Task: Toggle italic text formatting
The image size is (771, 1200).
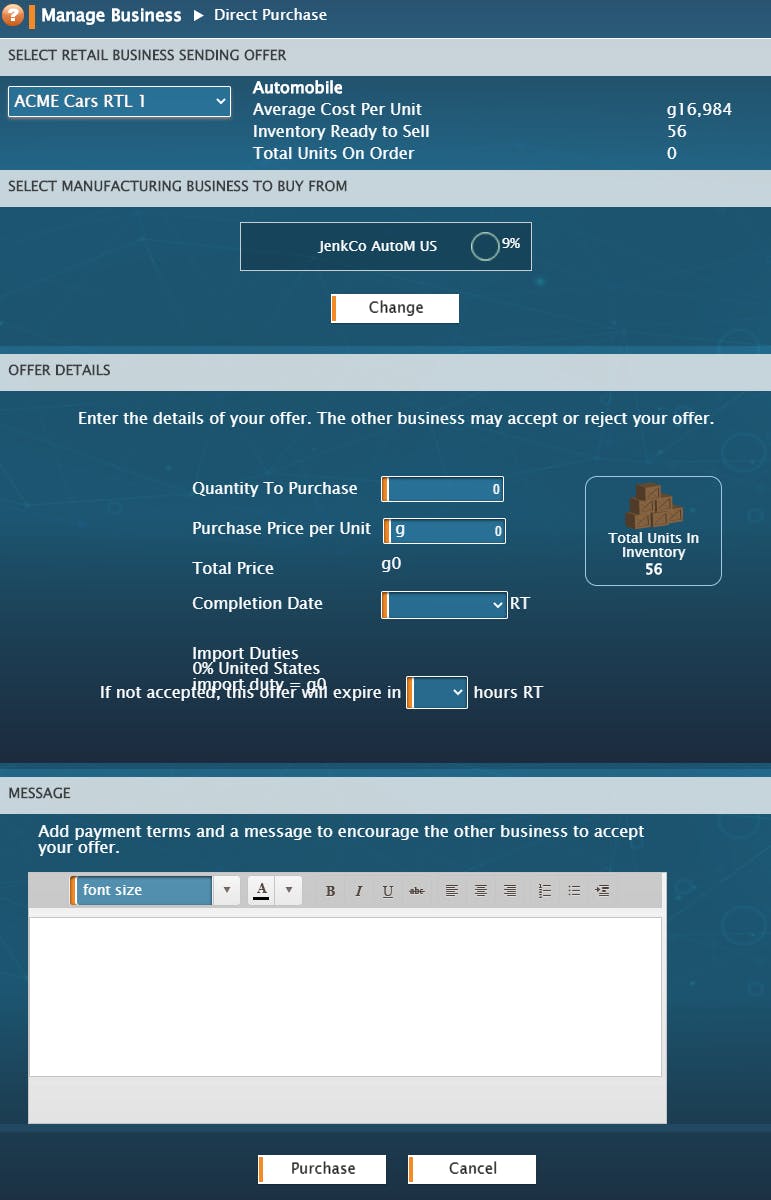Action: click(x=358, y=891)
